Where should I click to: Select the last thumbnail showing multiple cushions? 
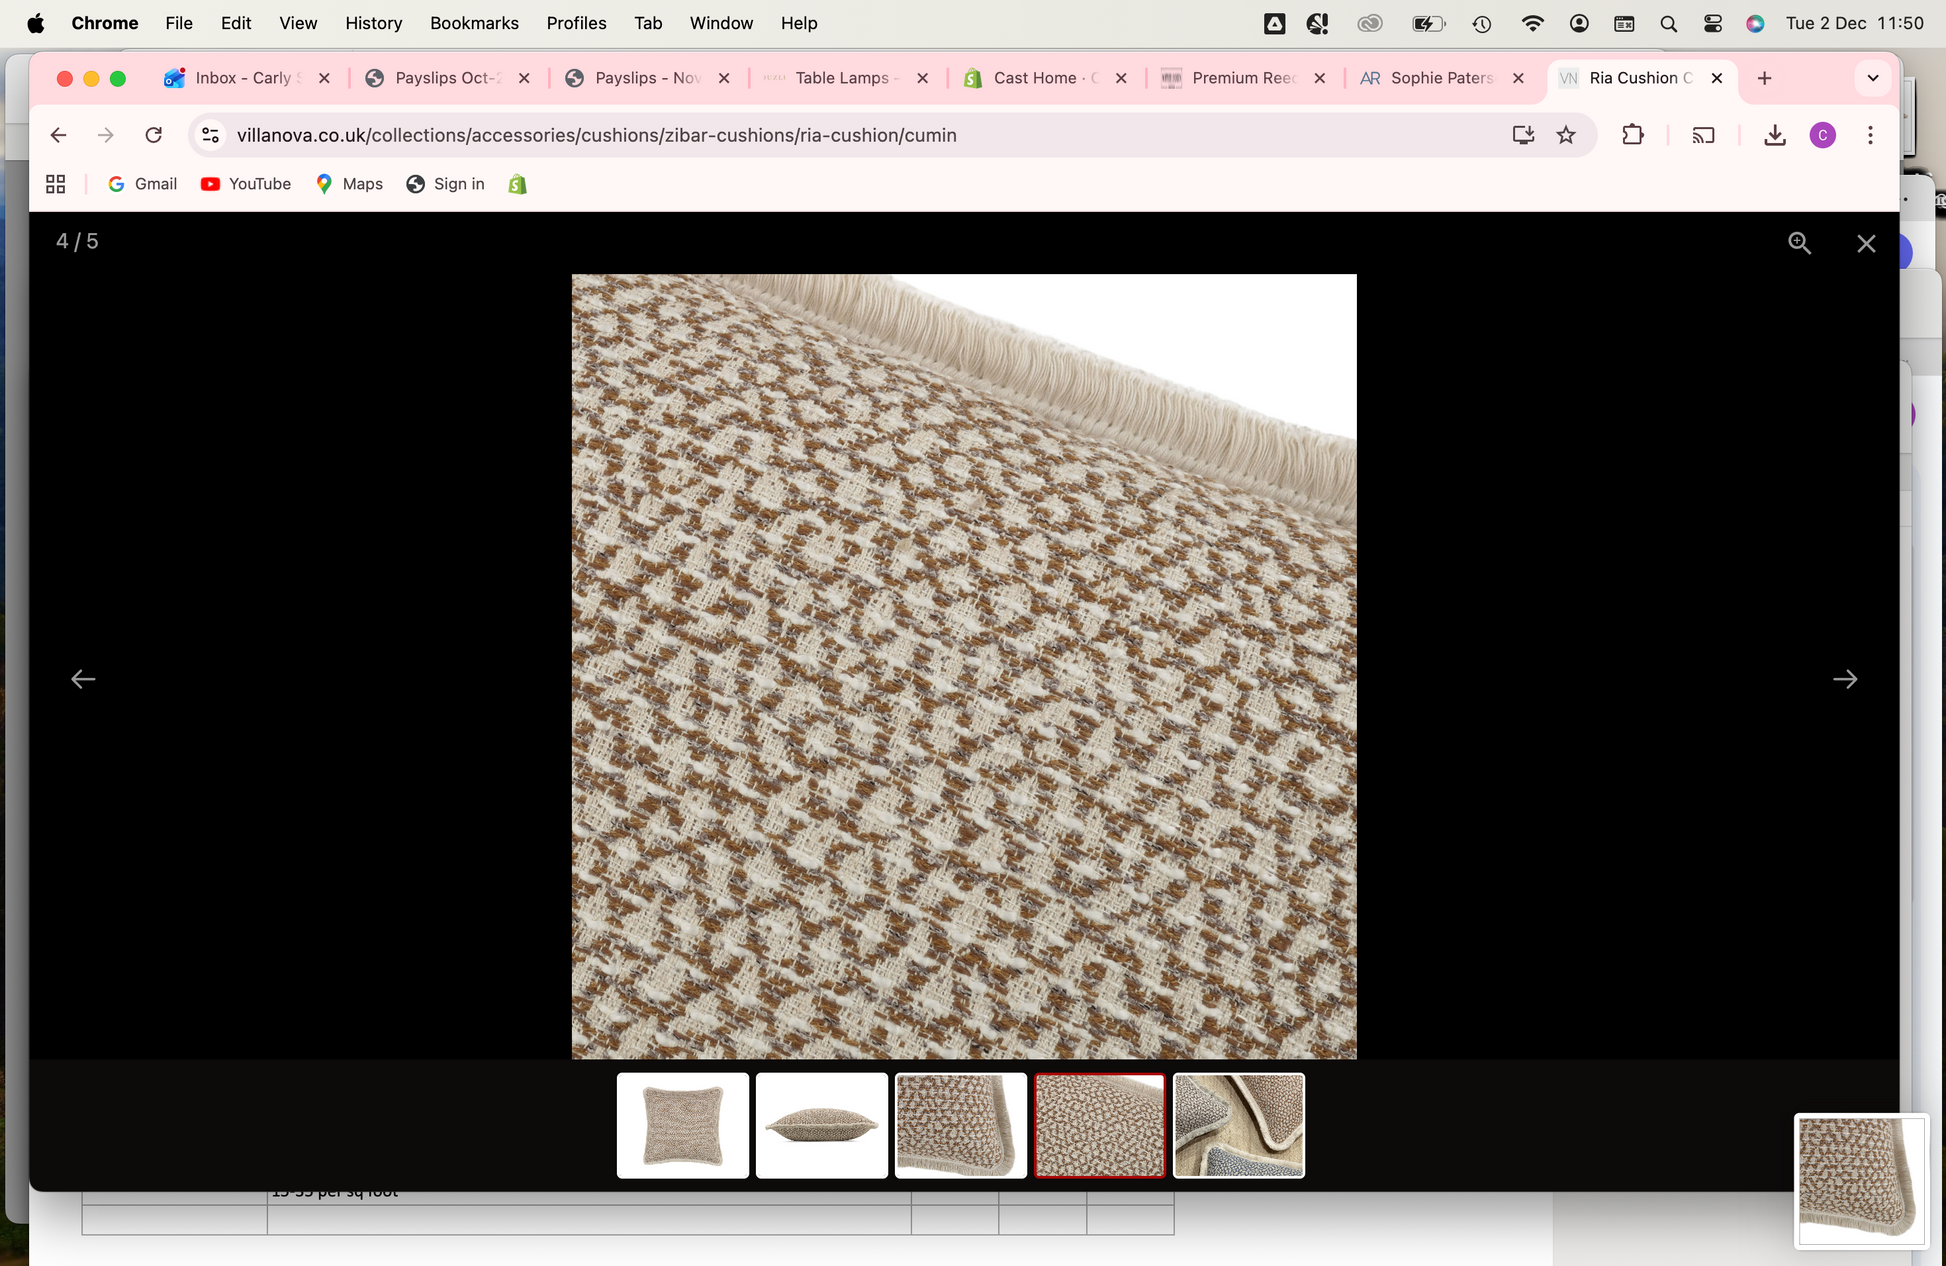click(x=1238, y=1125)
